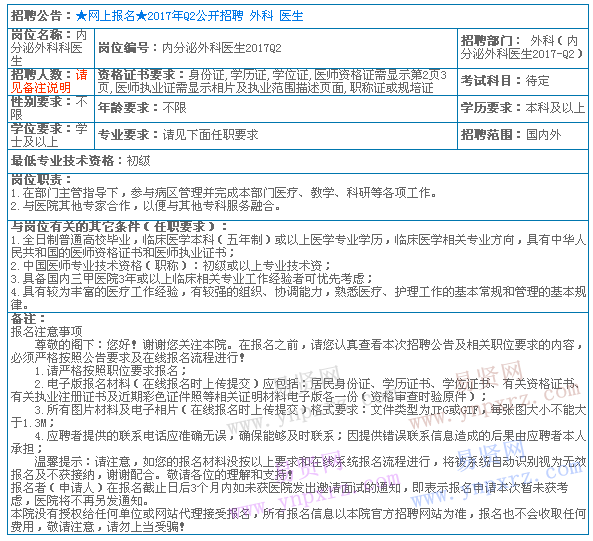This screenshot has width=593, height=541.
Task: Click the 报名注意事项 line
Action: click(x=47, y=332)
